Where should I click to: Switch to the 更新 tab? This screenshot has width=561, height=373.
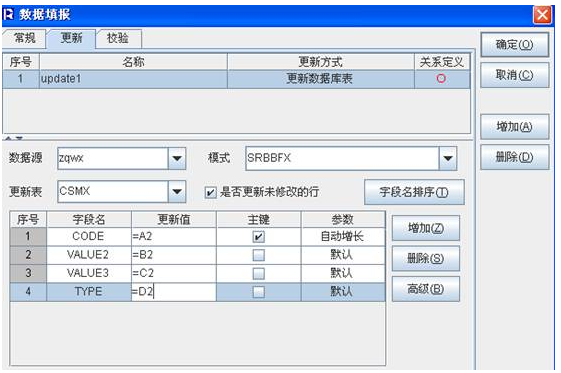(71, 38)
